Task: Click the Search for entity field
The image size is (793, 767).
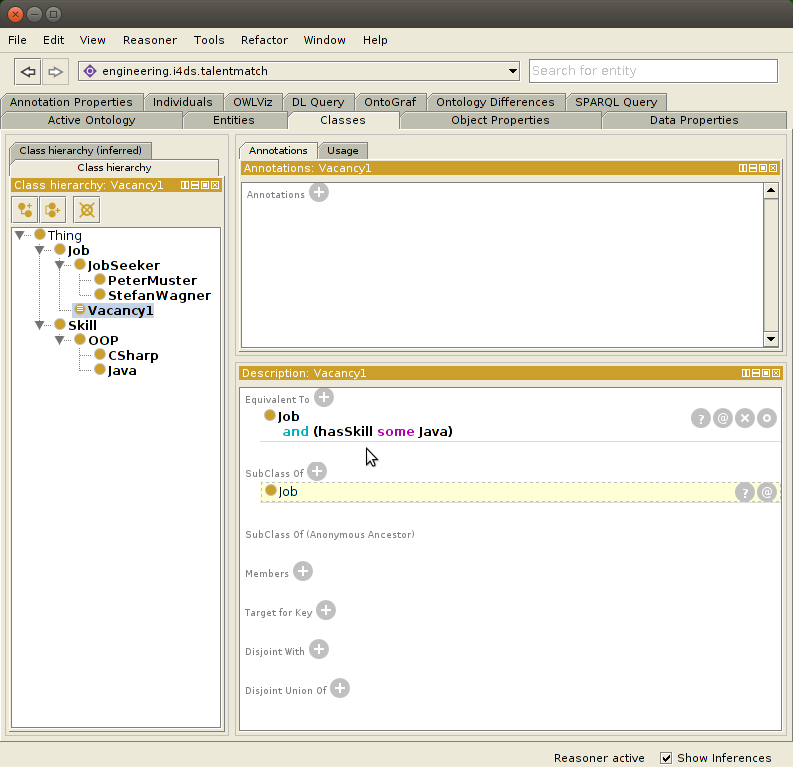Action: (652, 71)
